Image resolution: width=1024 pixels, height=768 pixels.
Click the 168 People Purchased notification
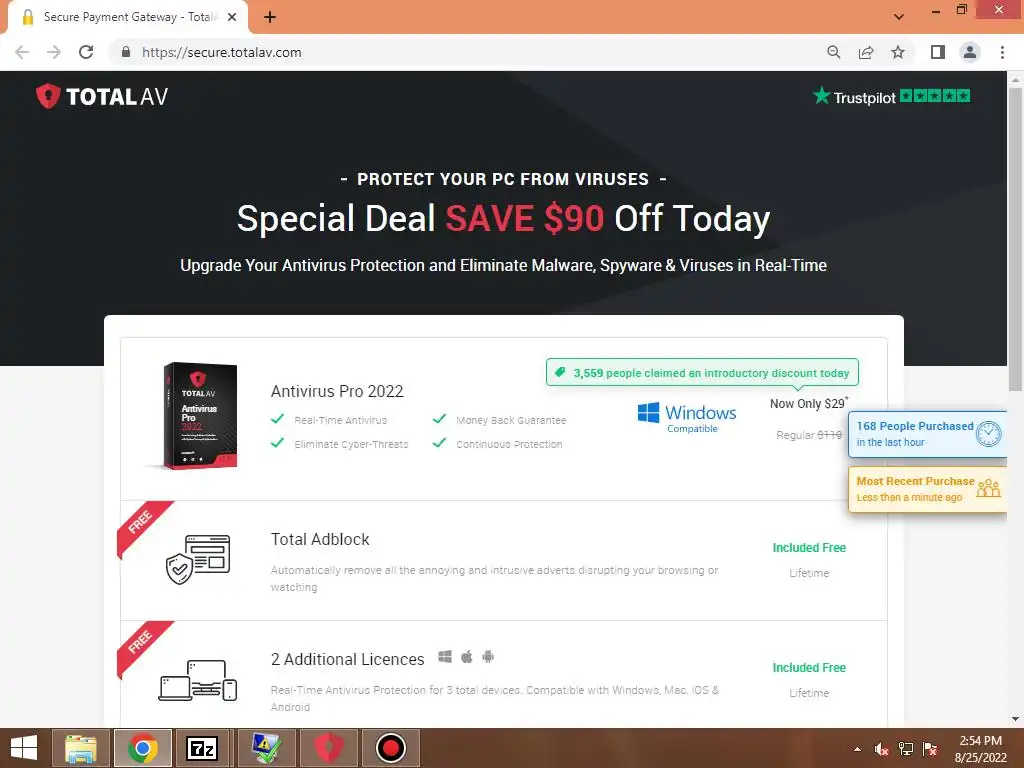click(x=927, y=434)
